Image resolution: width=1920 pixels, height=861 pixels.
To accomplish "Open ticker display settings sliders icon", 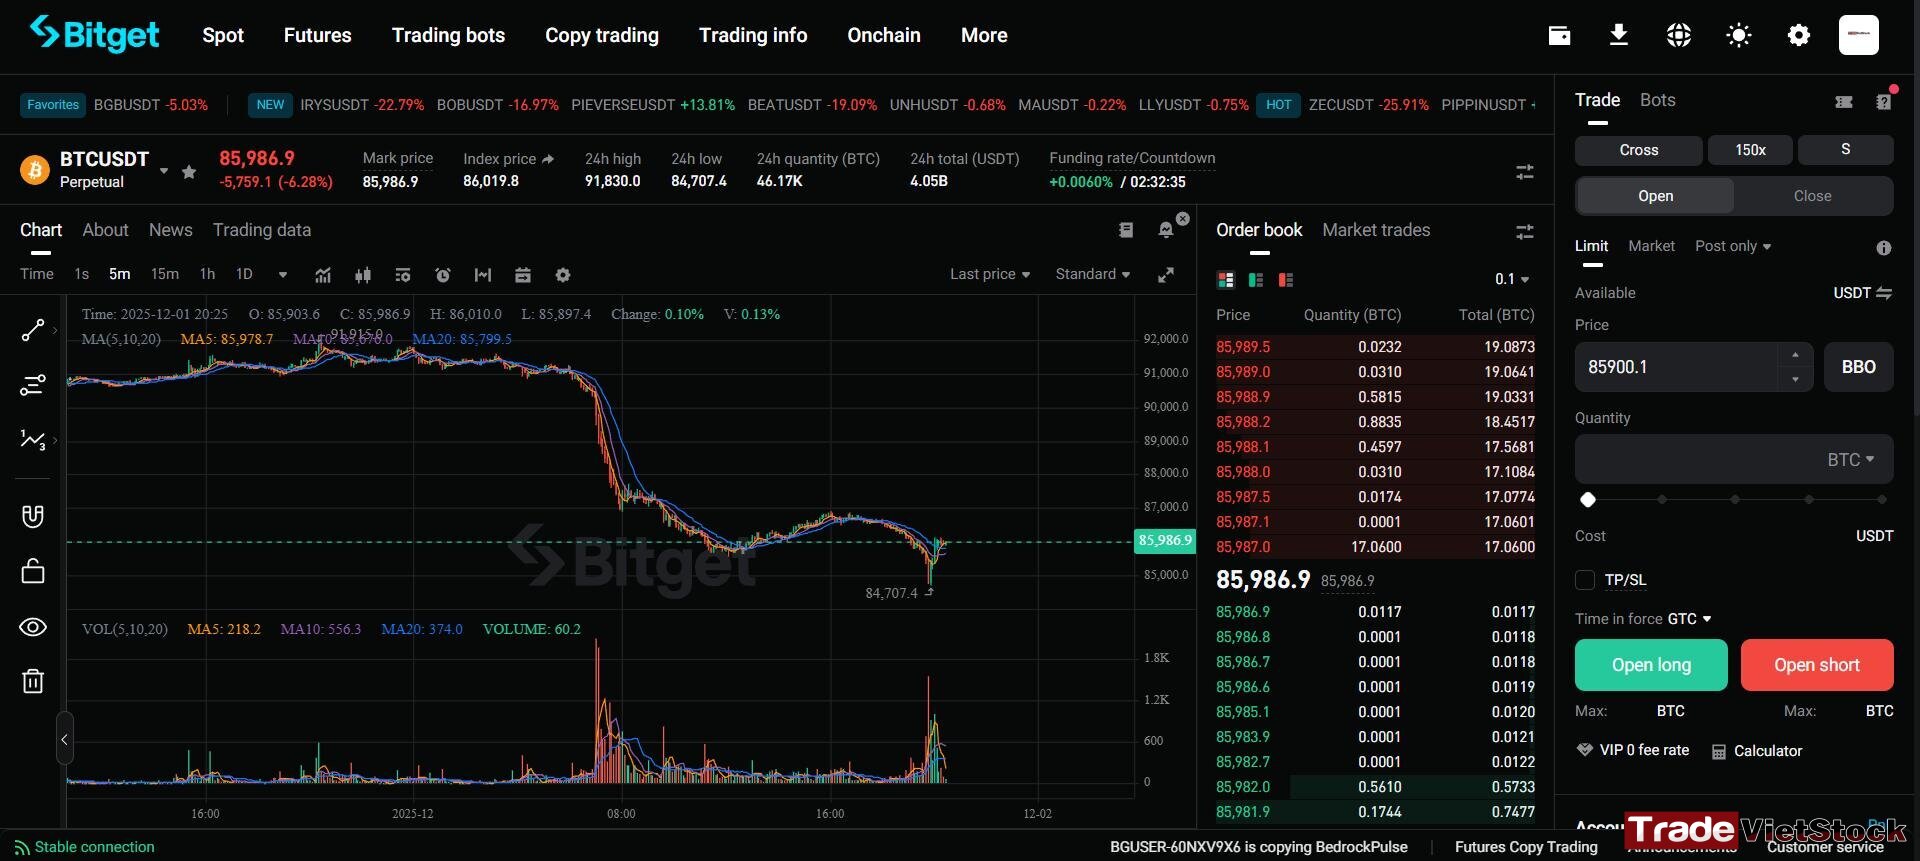I will (x=1525, y=172).
